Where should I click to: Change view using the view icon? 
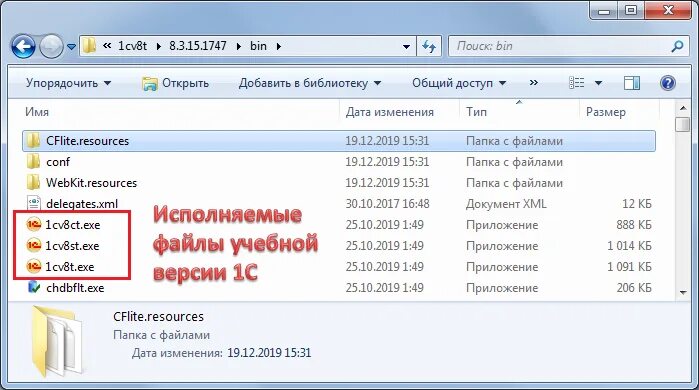[x=576, y=83]
